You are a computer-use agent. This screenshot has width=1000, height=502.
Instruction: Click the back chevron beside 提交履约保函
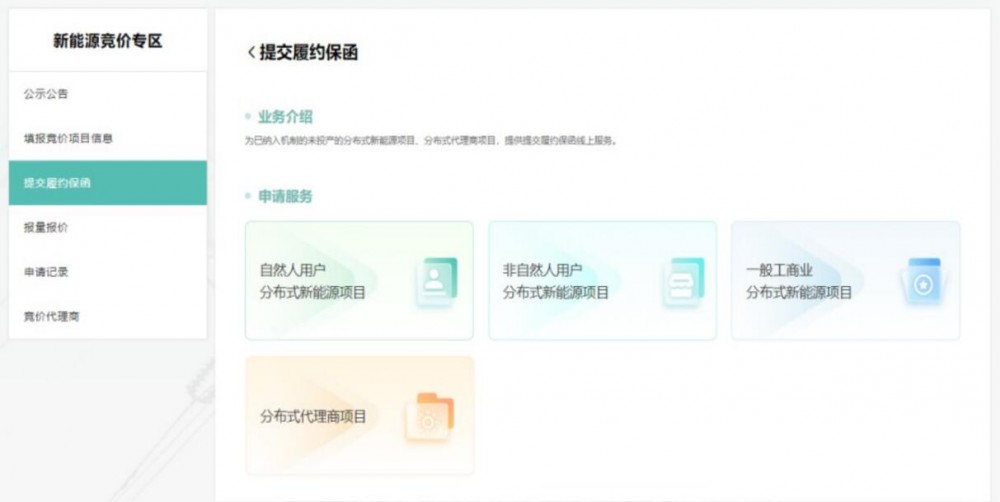pos(251,53)
